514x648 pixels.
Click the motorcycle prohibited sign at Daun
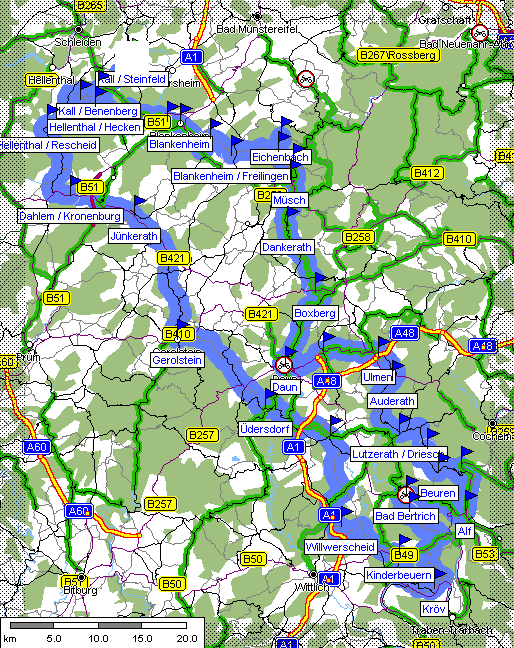284,365
